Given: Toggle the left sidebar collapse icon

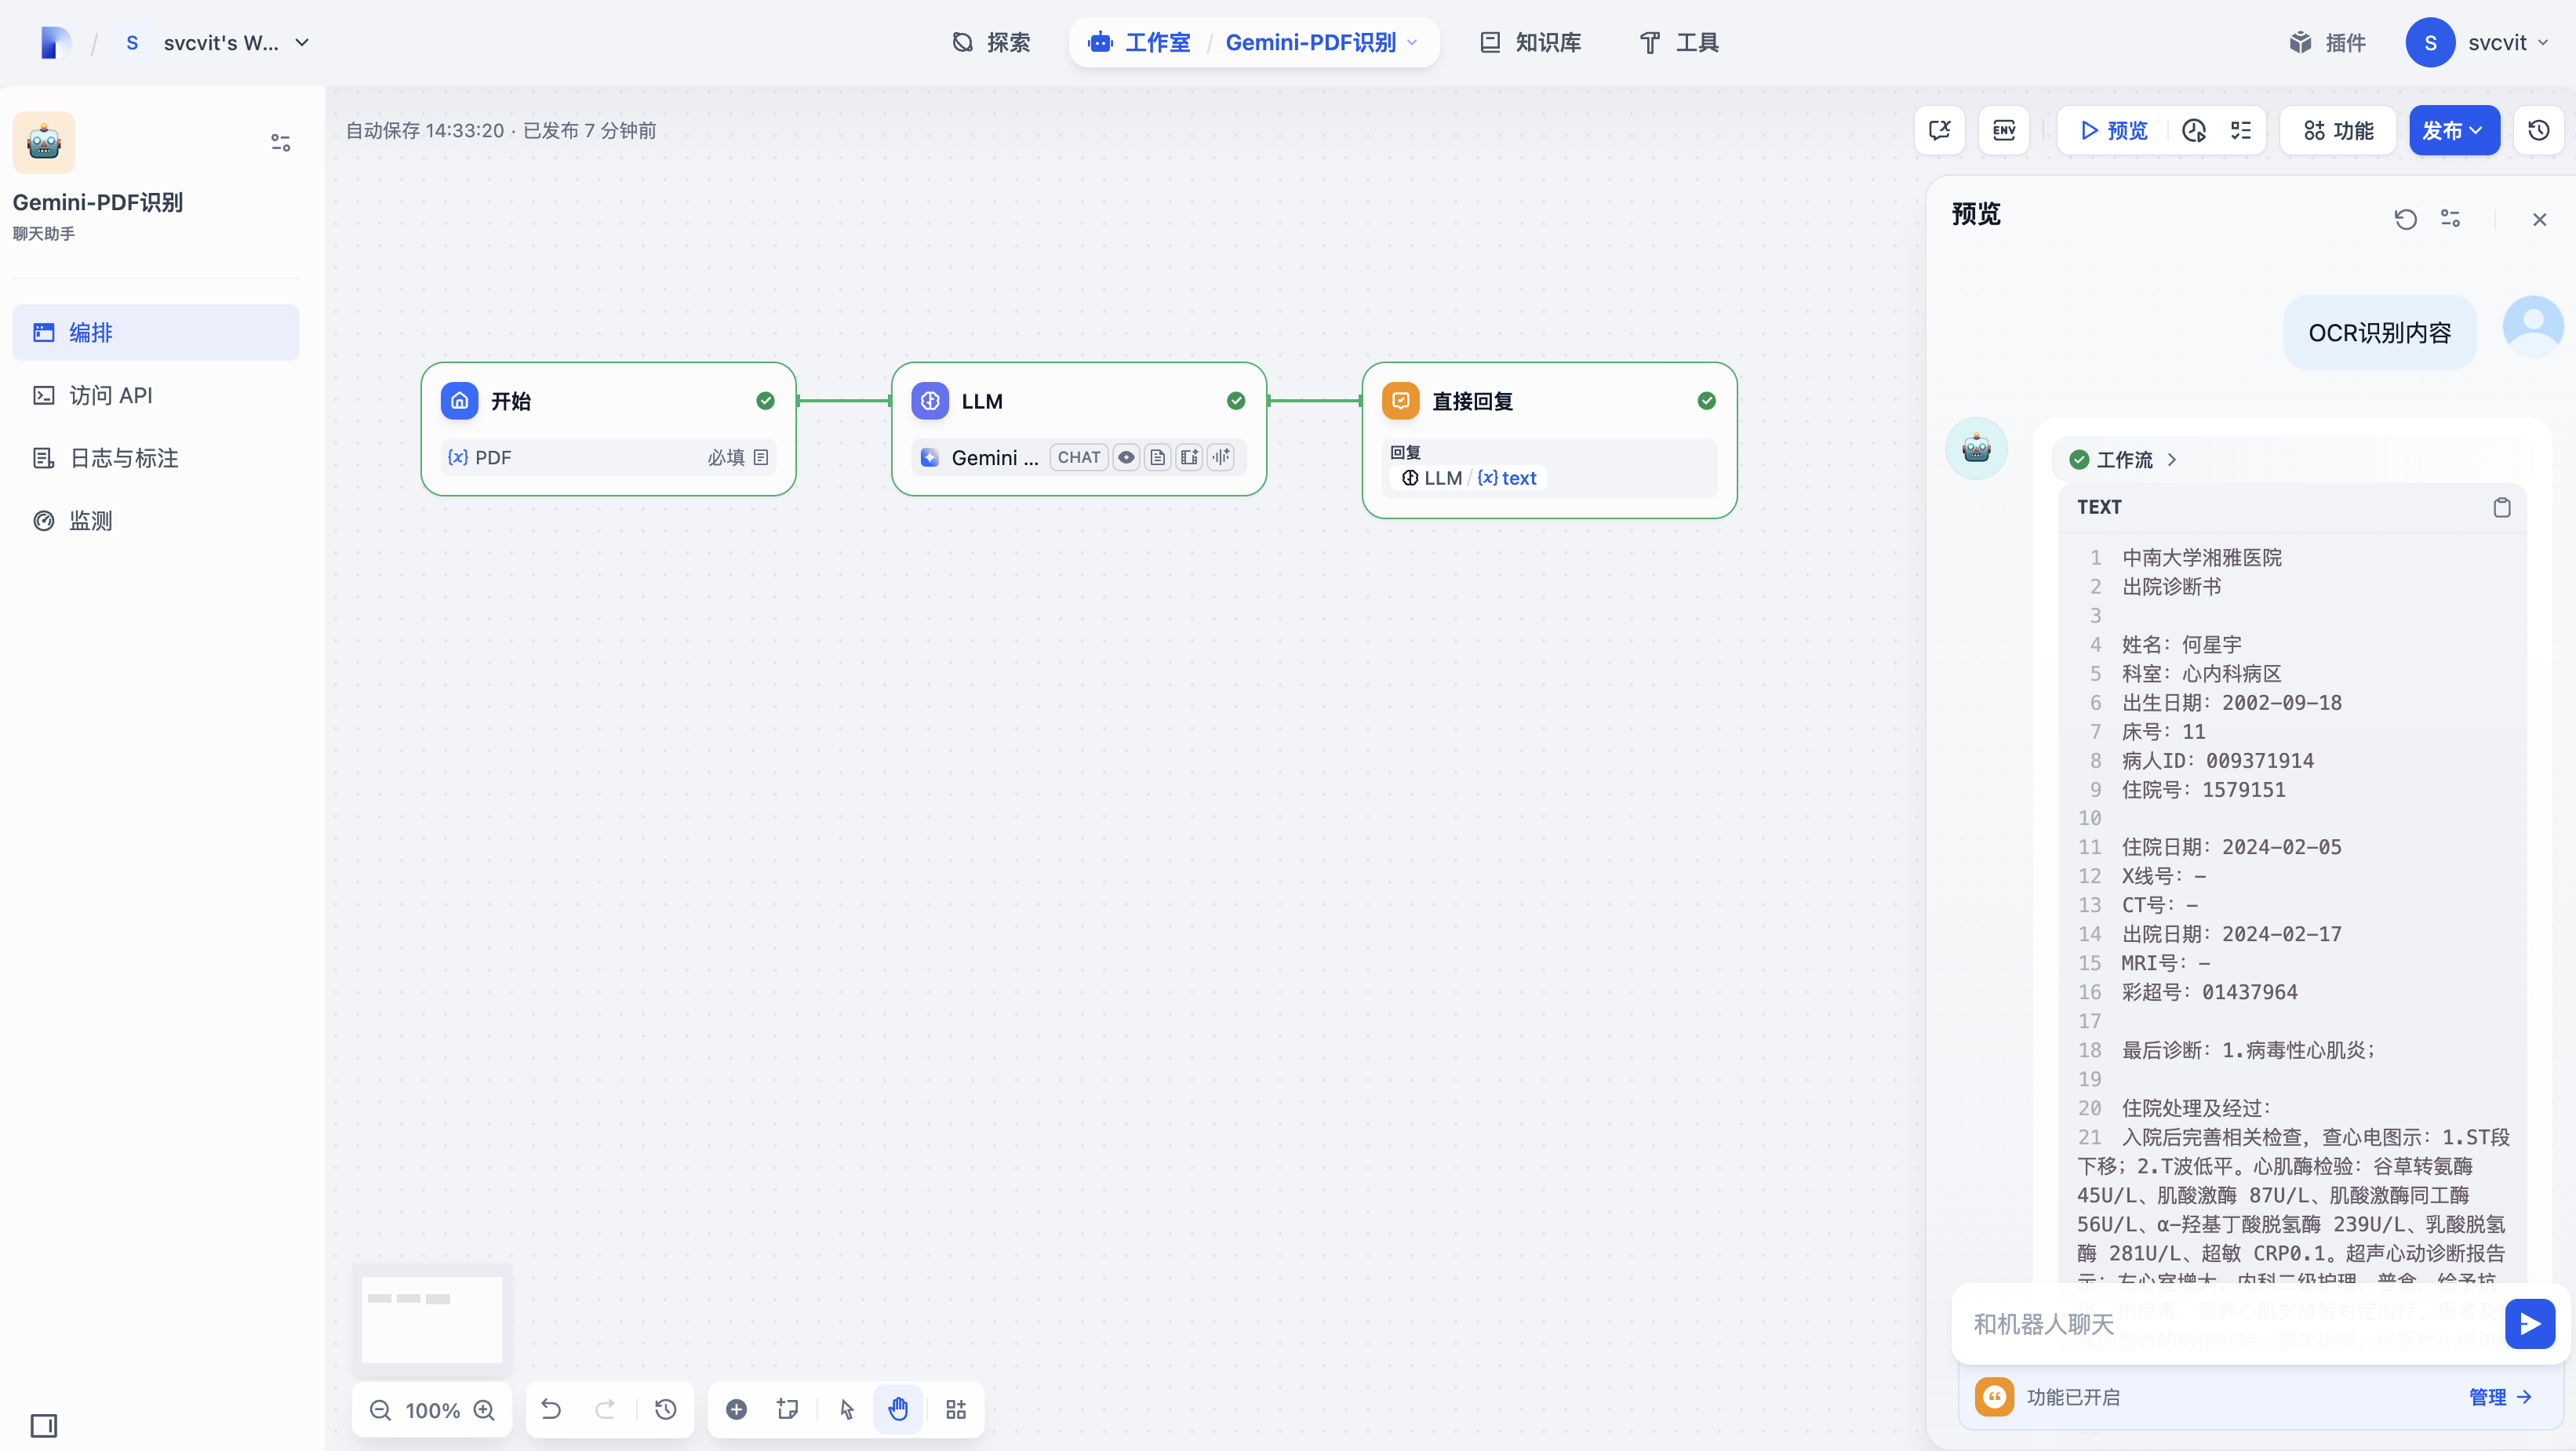Looking at the screenshot, I should [x=44, y=1424].
